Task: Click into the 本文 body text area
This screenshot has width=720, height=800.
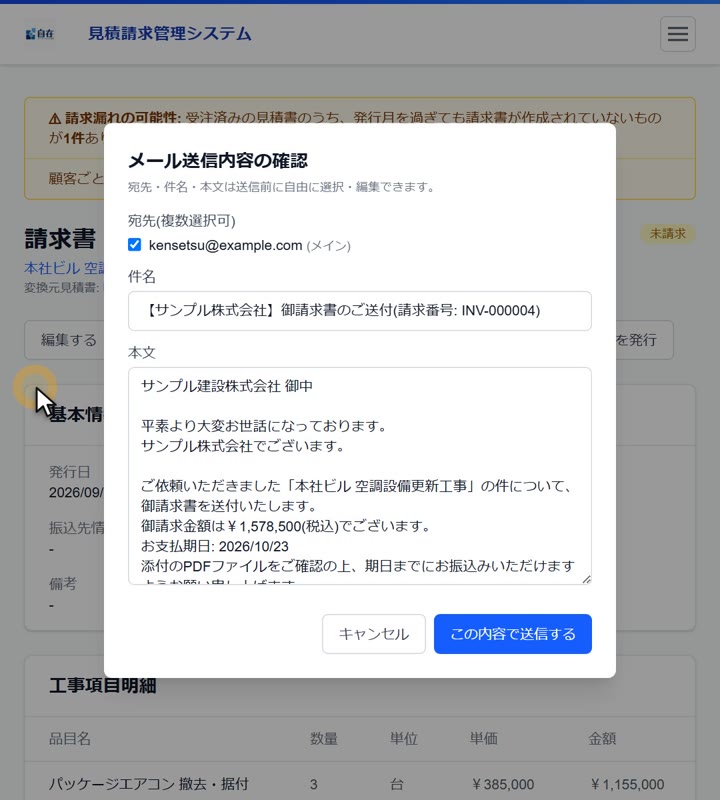Action: tap(360, 476)
